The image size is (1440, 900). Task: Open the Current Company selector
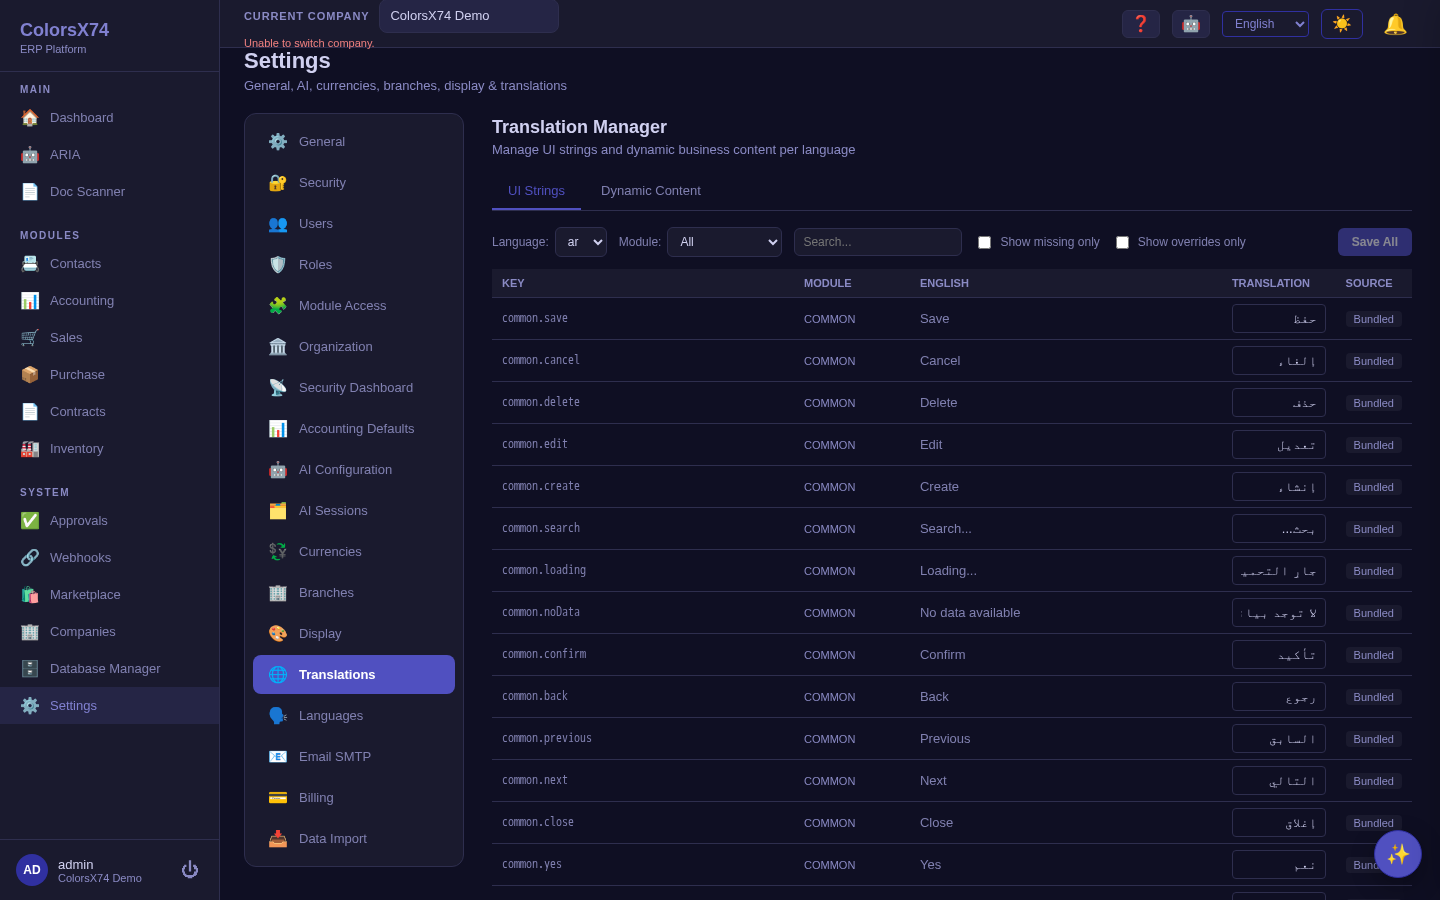(x=469, y=16)
